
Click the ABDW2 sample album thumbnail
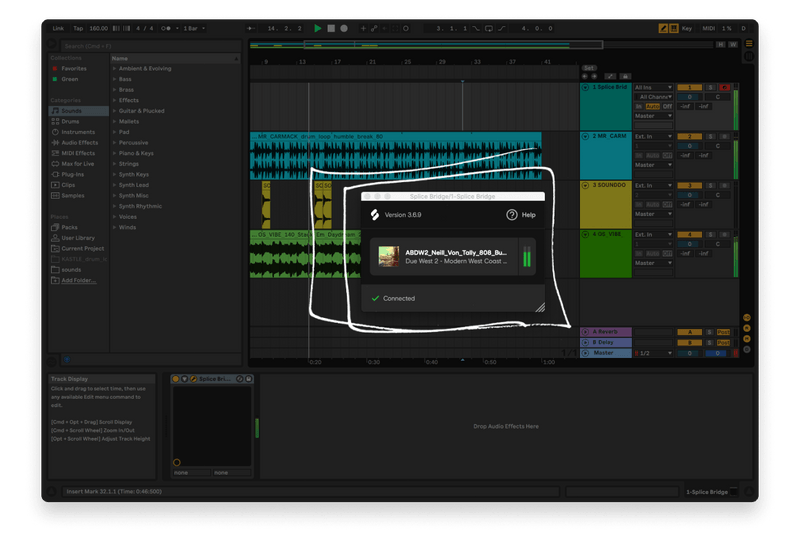pos(389,256)
